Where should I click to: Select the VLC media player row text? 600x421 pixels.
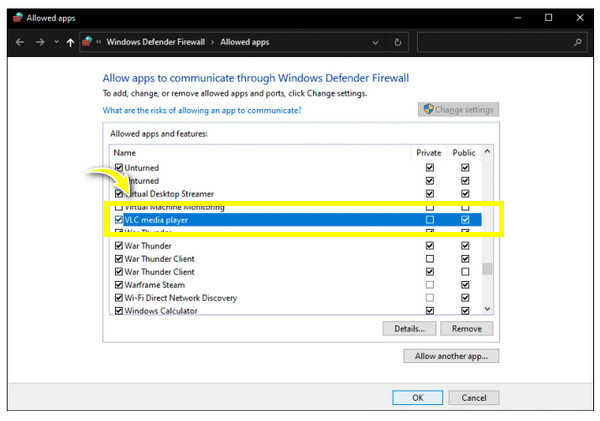(156, 220)
